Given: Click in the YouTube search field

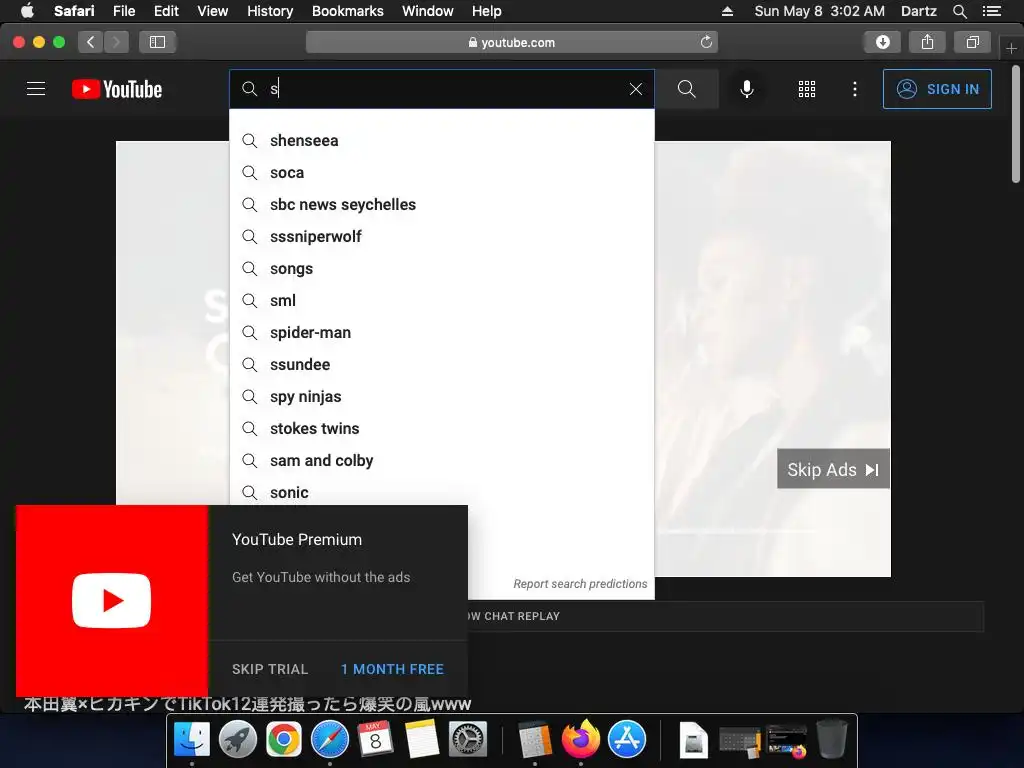Looking at the screenshot, I should 441,89.
